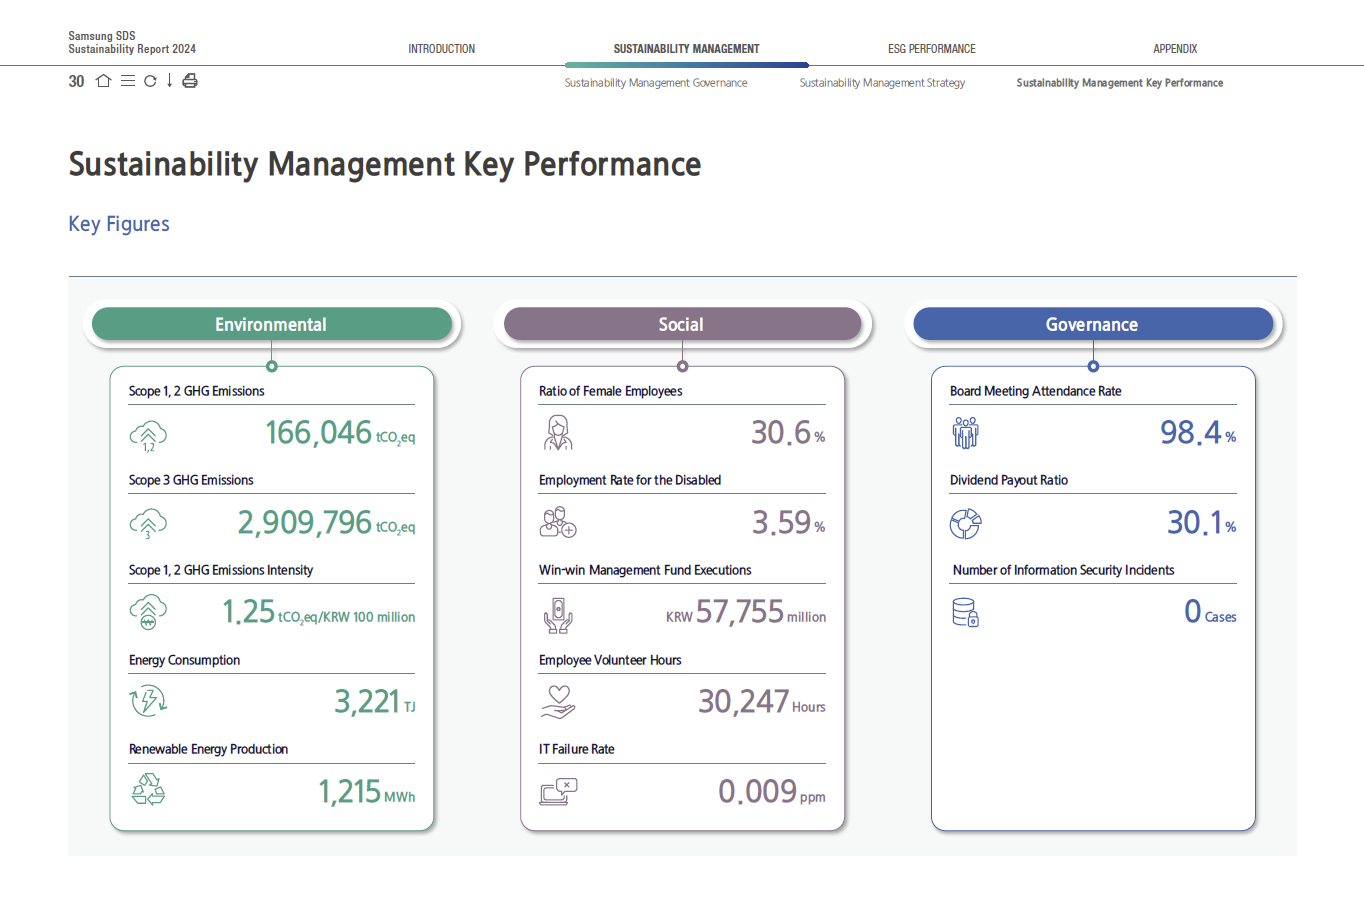Viewport: 1364px width, 922px height.
Task: Click the Dividend Payout Ratio pie icon
Action: pyautogui.click(x=965, y=524)
